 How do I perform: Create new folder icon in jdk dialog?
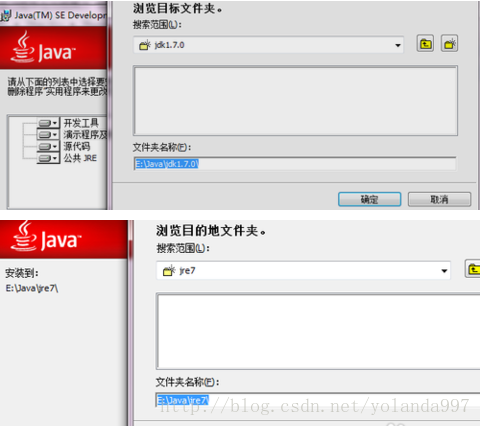click(449, 44)
